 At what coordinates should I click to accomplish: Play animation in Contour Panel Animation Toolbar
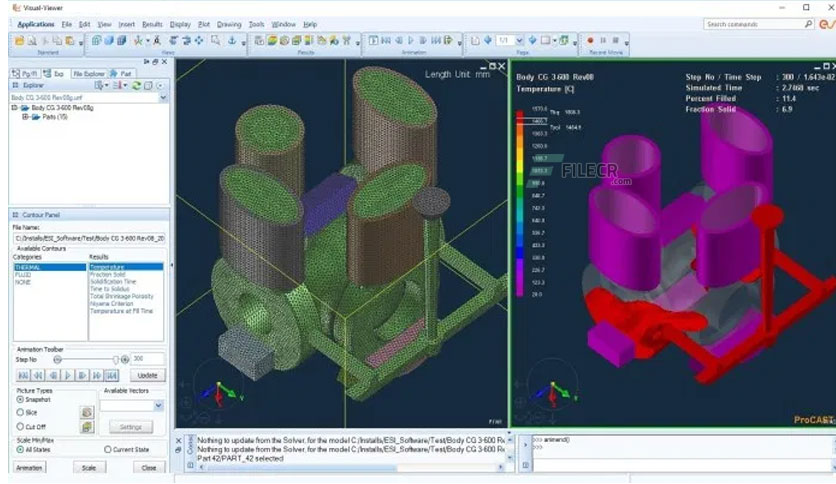coord(68,375)
